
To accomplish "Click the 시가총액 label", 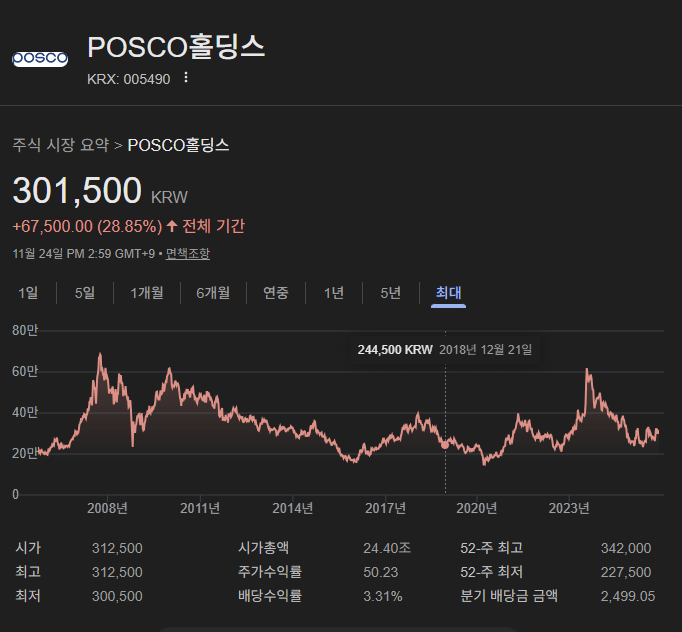I will point(263,548).
